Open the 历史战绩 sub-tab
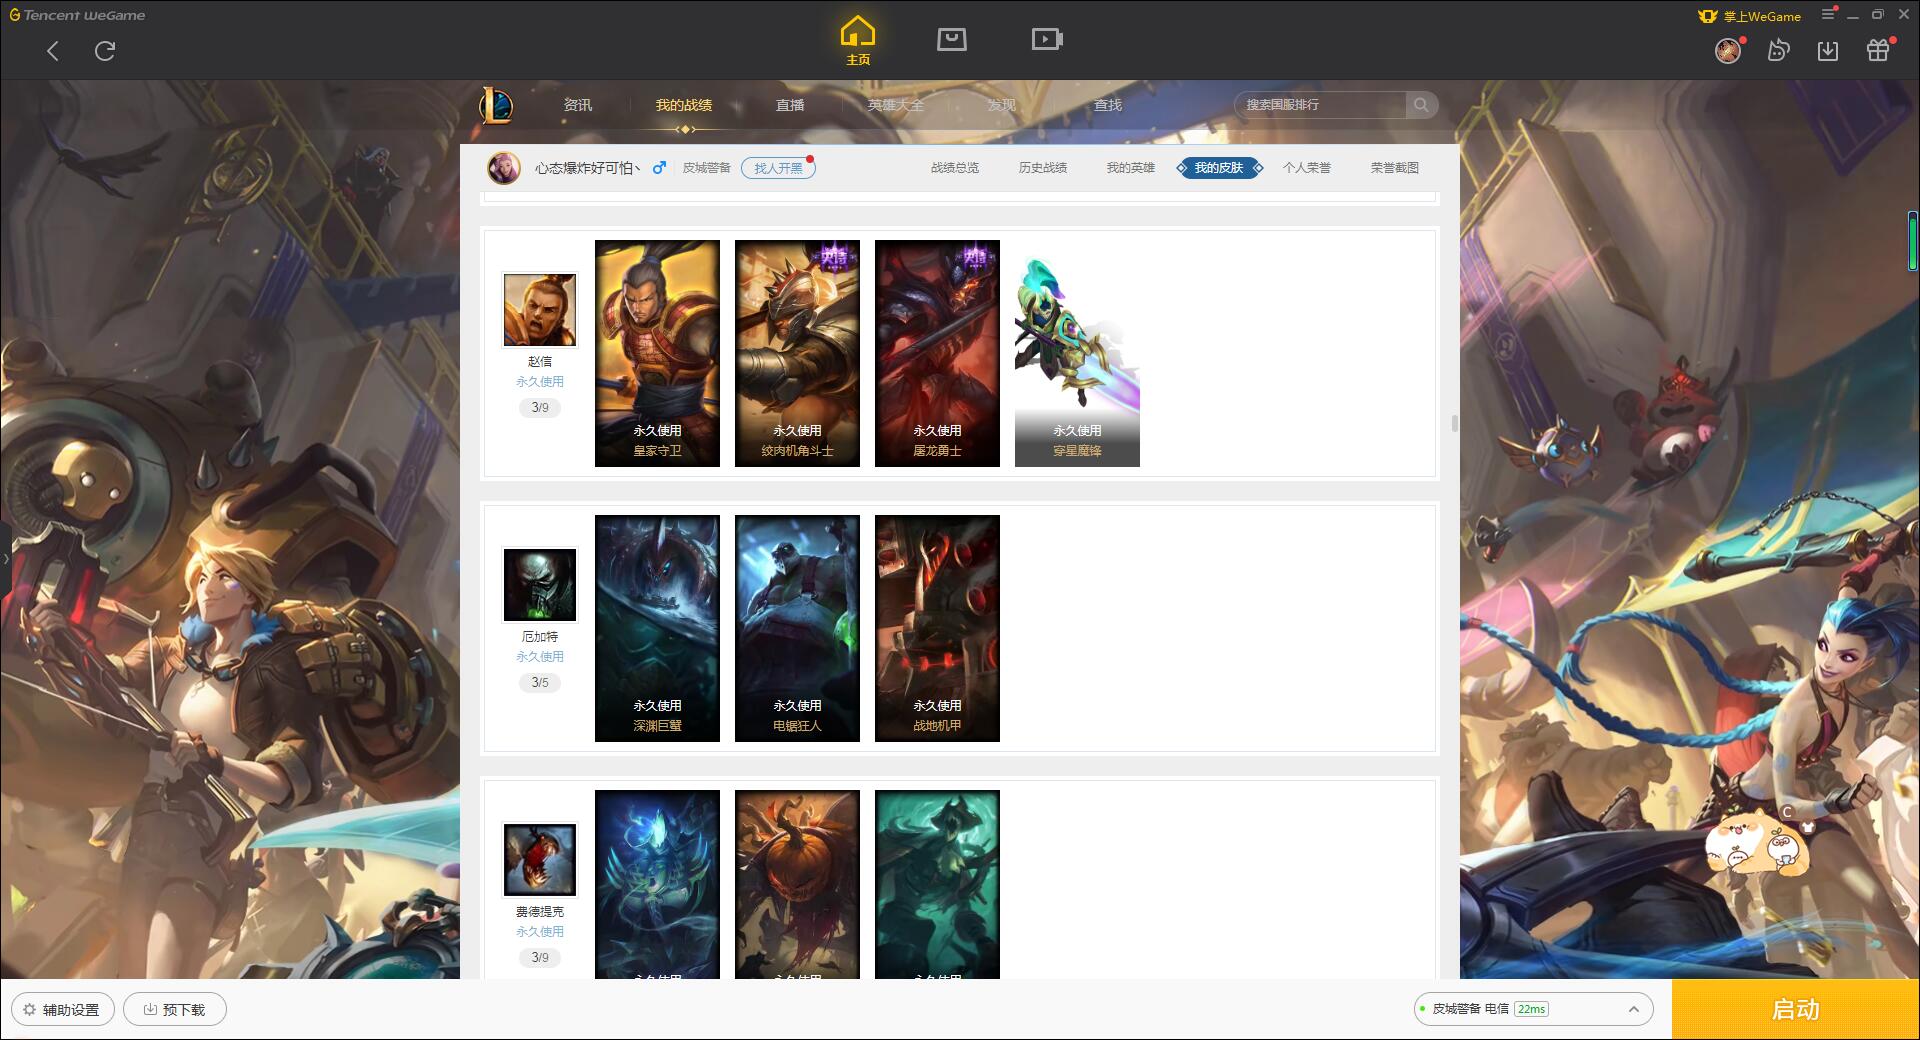Screen dimensions: 1920x1040 (x=1043, y=168)
